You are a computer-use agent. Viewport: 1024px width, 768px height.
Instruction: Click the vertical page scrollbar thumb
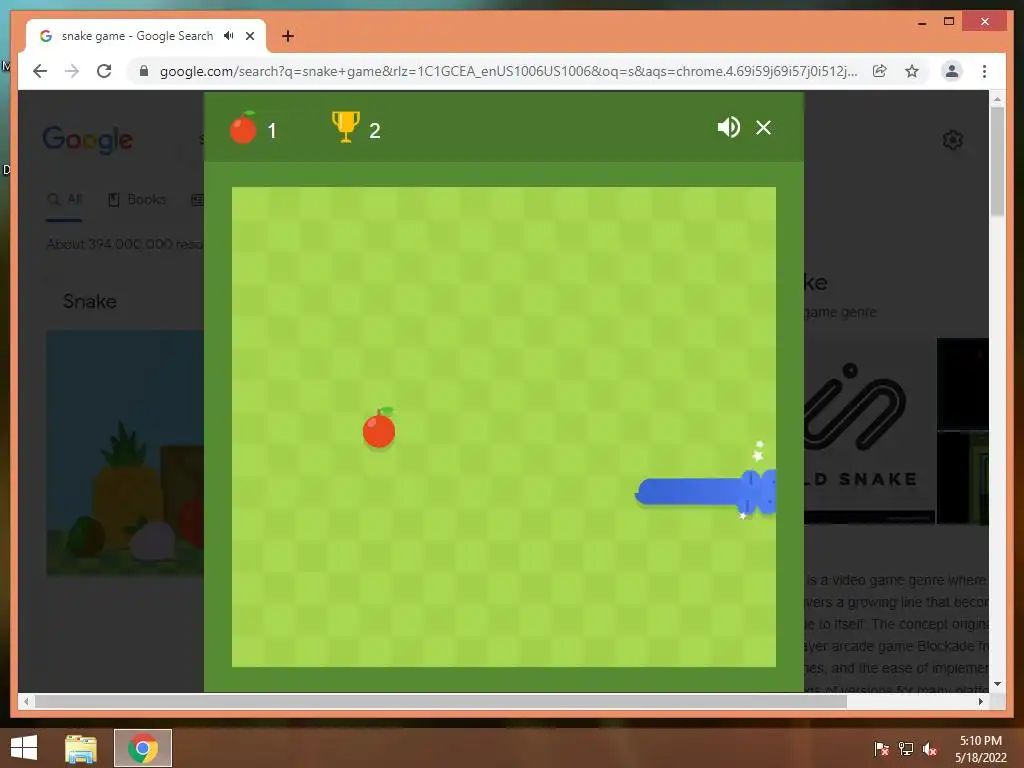pos(997,161)
